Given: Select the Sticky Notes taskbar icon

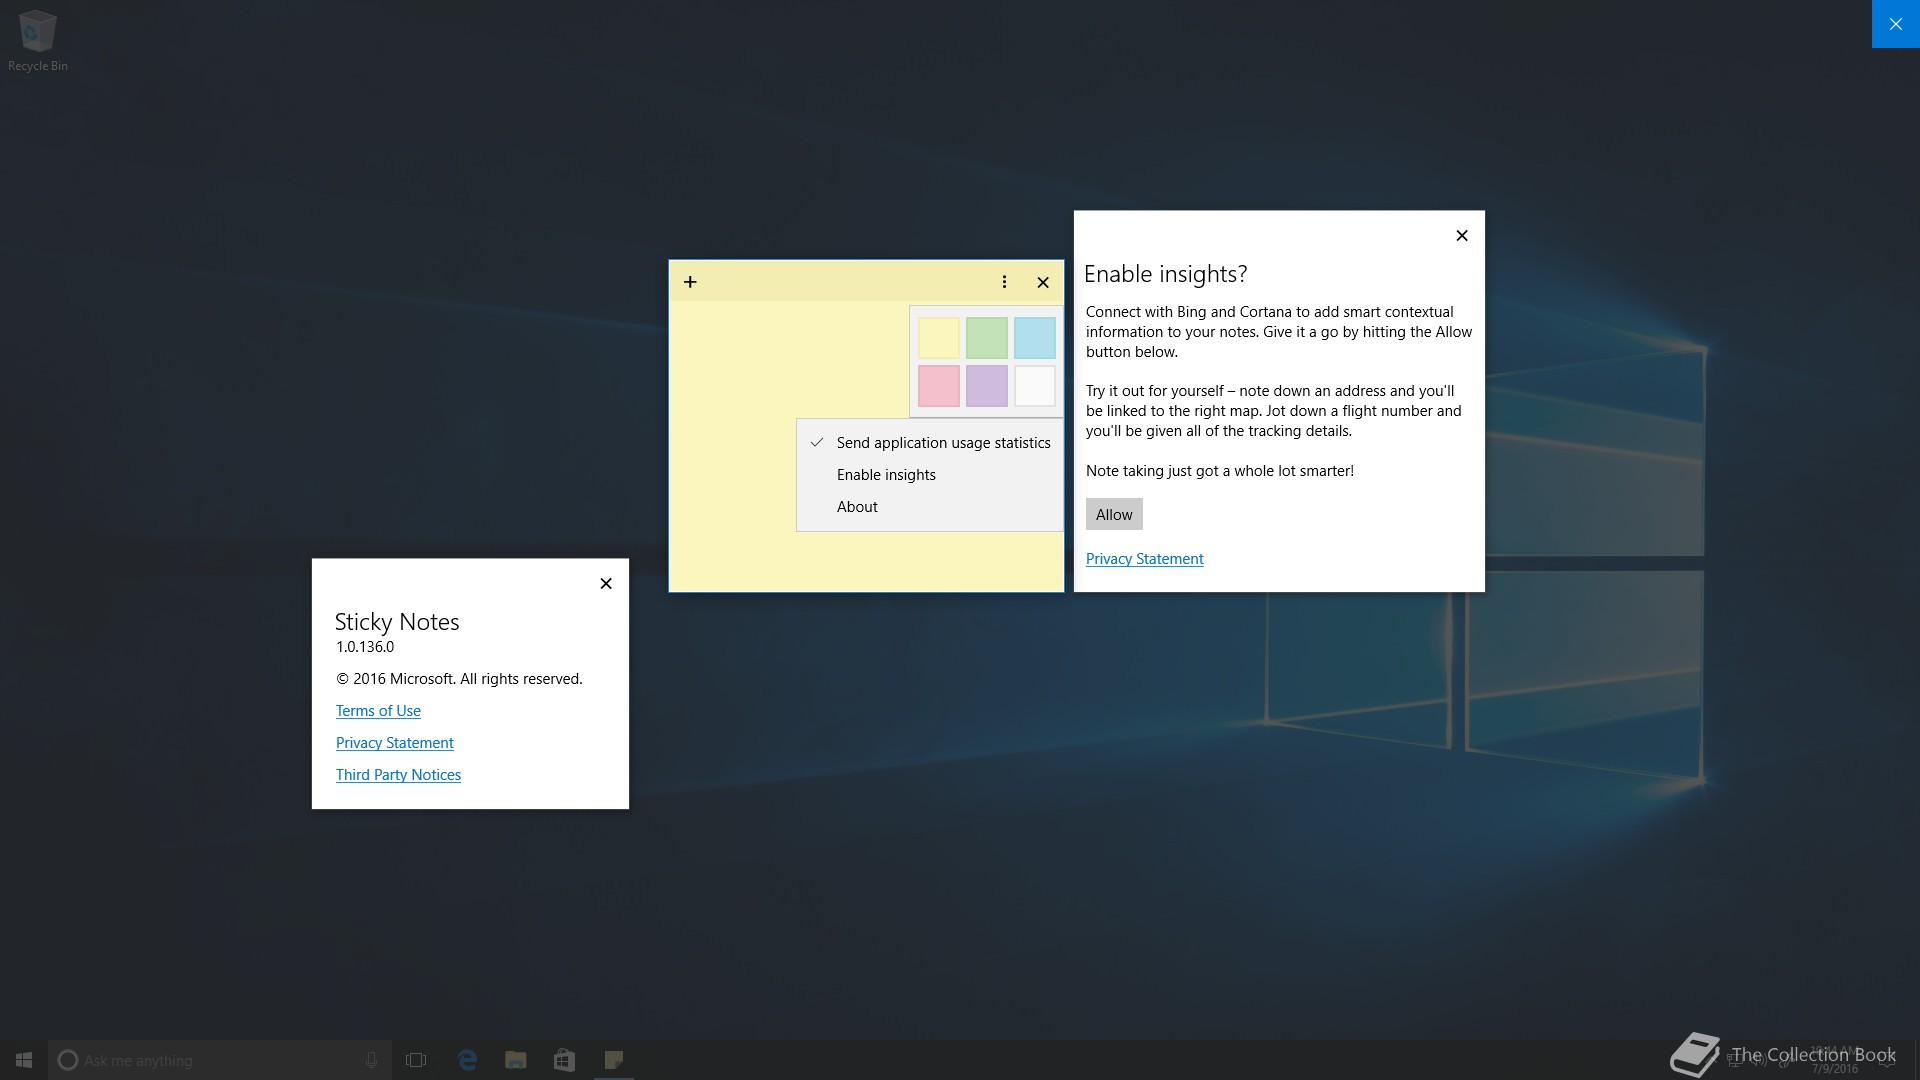Looking at the screenshot, I should (x=614, y=1060).
